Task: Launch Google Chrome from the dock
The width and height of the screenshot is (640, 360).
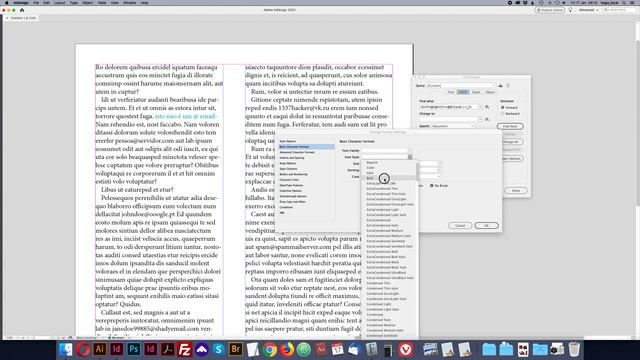Action: click(x=270, y=349)
